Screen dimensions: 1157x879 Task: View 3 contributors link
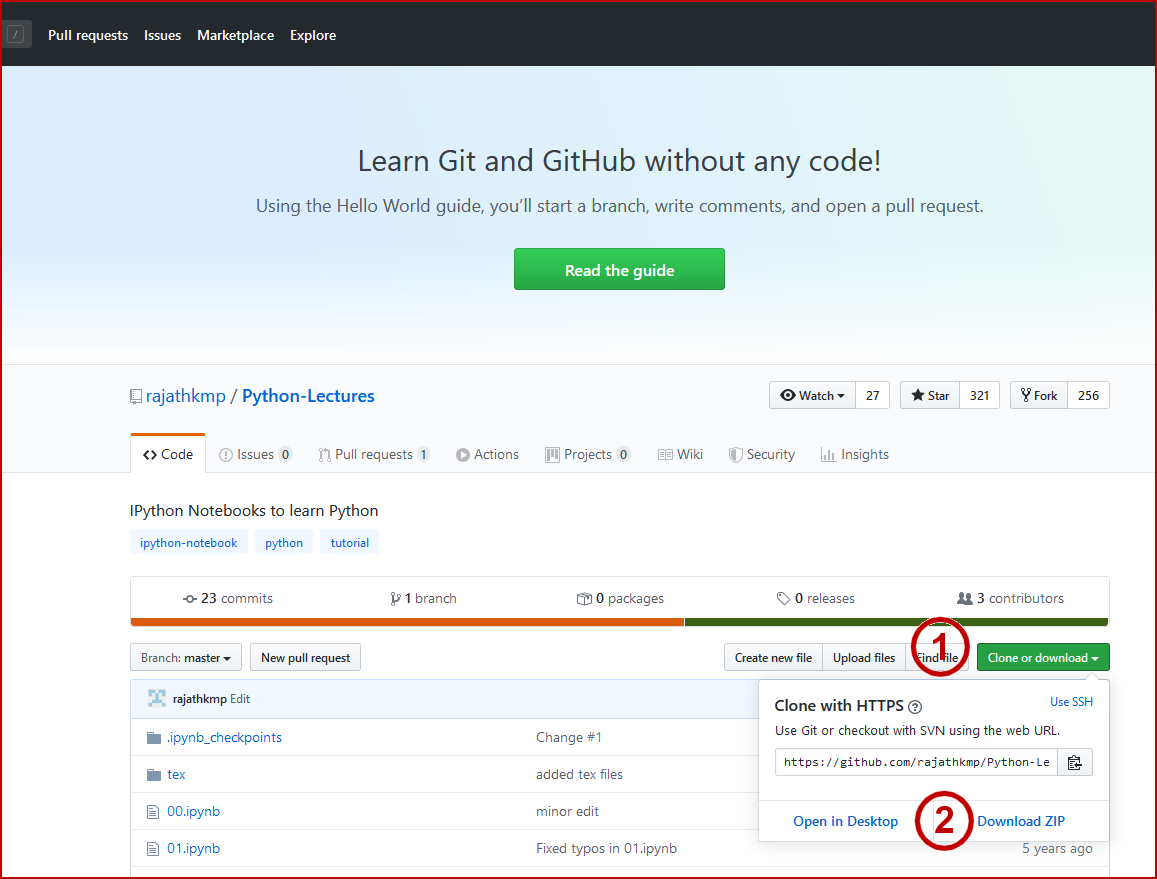[1011, 599]
